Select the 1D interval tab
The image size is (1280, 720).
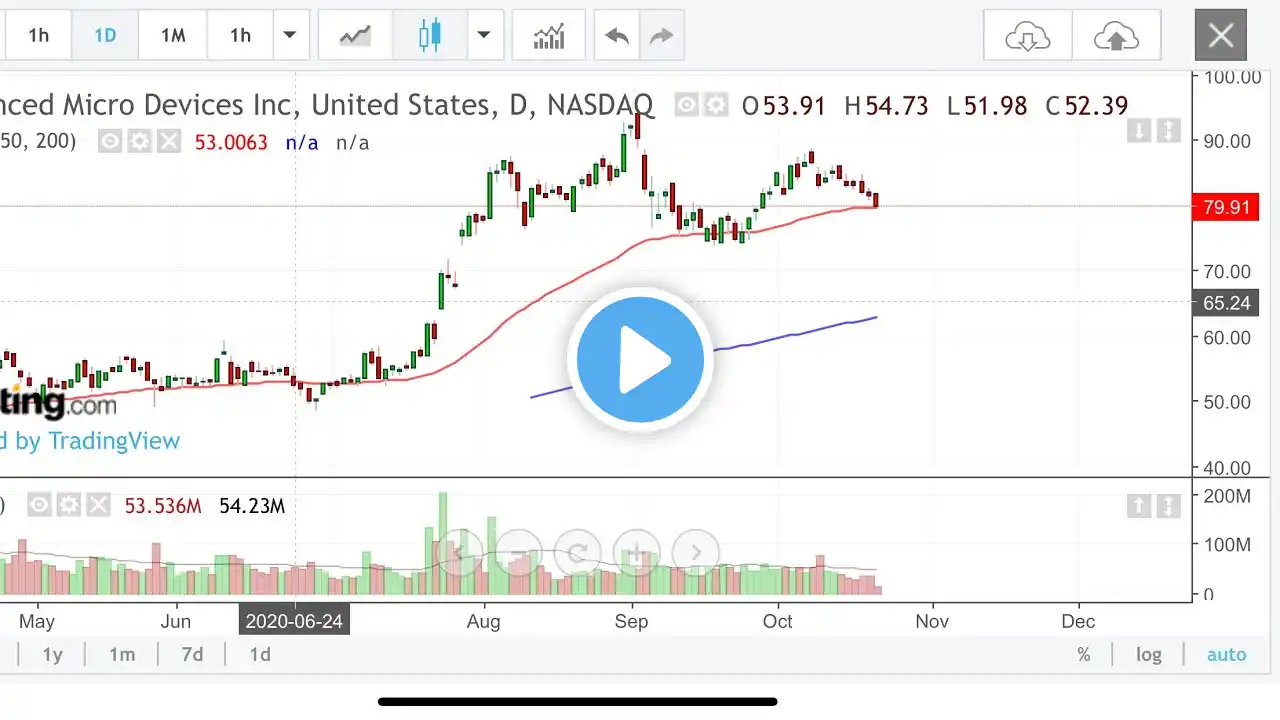coord(105,36)
